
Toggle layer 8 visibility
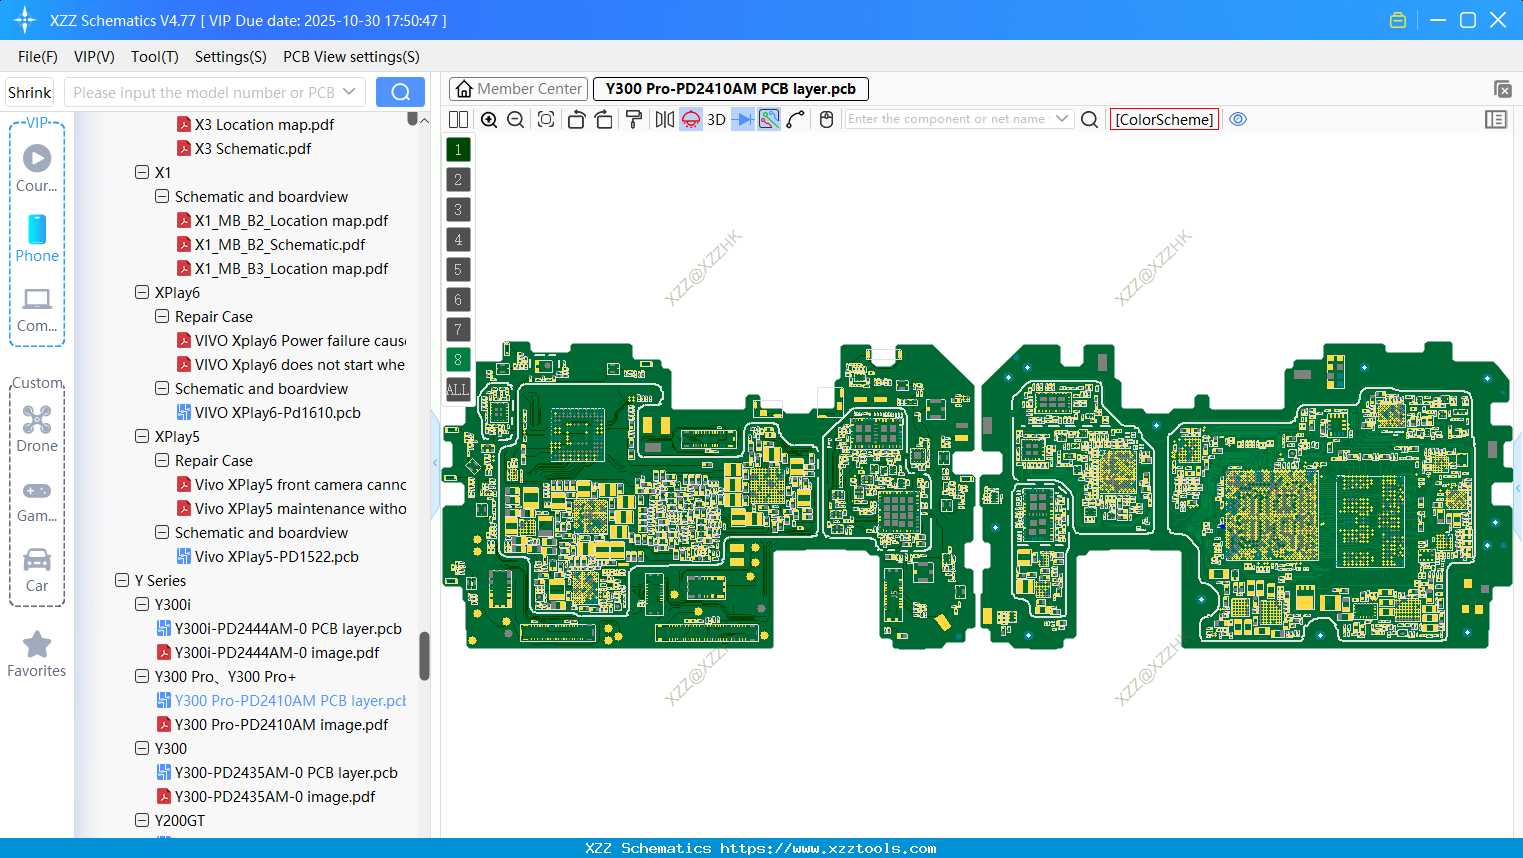pyautogui.click(x=457, y=359)
